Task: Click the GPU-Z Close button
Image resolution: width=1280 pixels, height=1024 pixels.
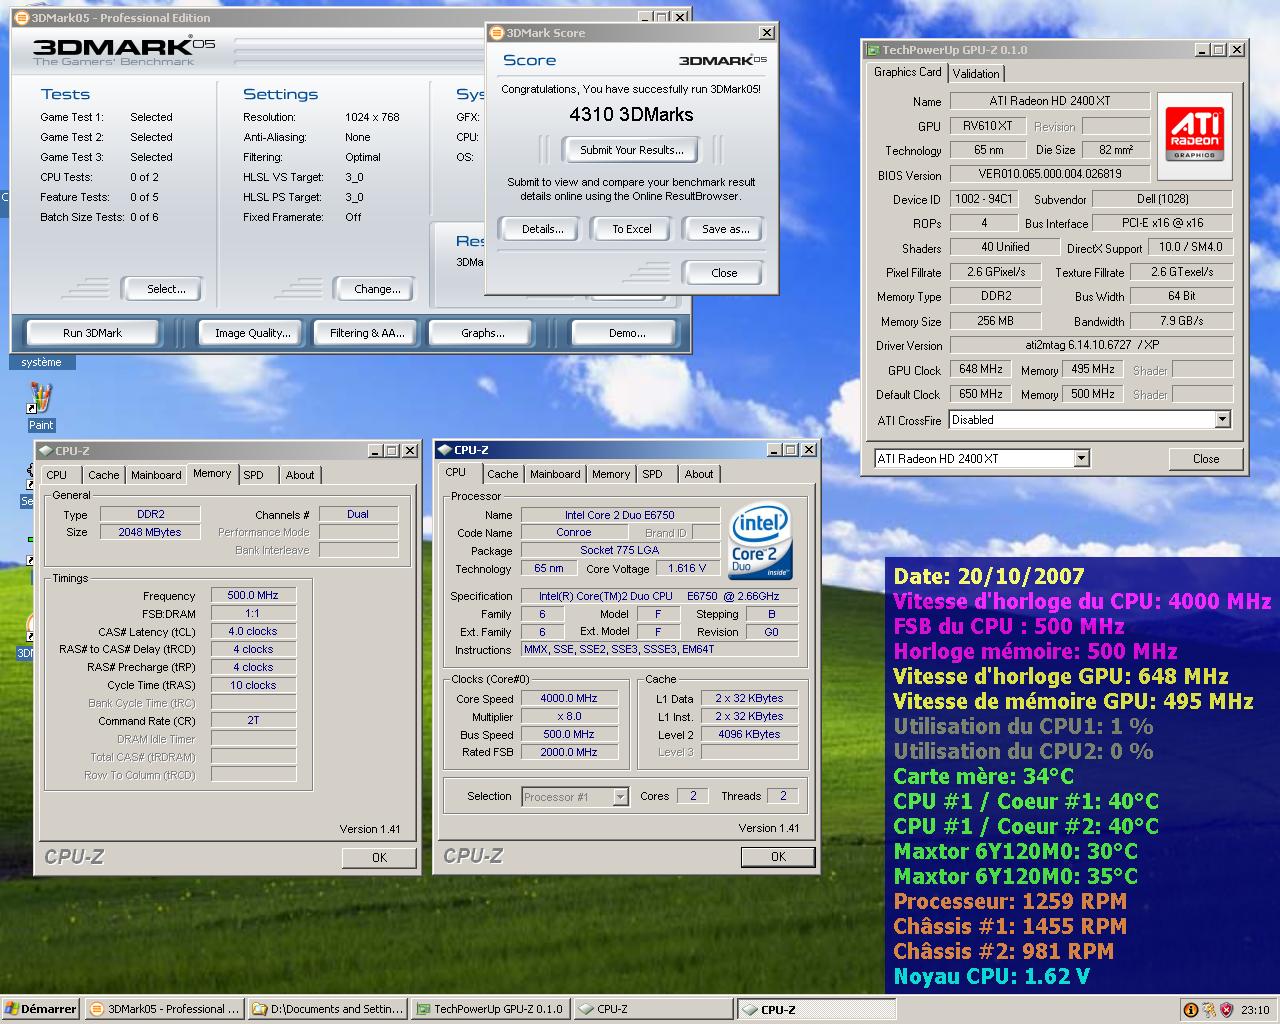Action: (x=1206, y=459)
